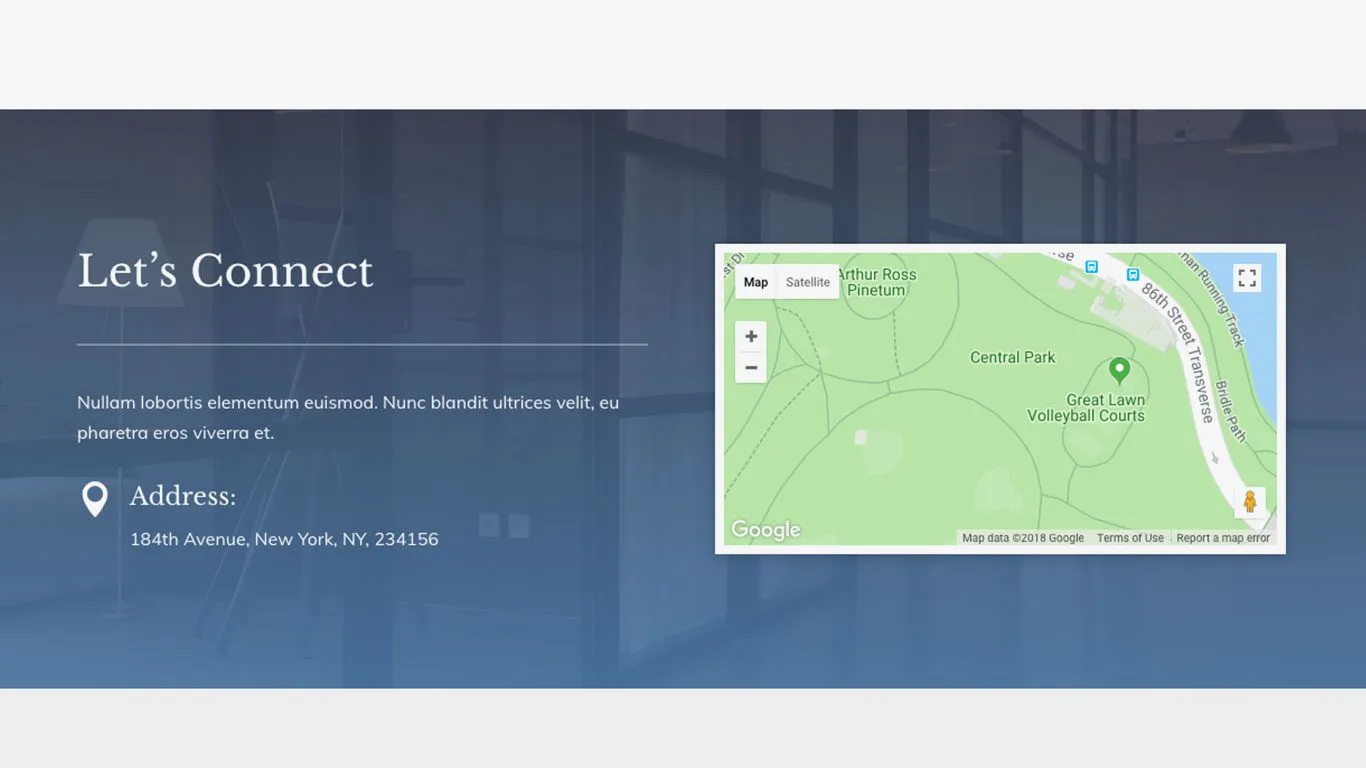Open the Terms of Use link

click(1130, 538)
